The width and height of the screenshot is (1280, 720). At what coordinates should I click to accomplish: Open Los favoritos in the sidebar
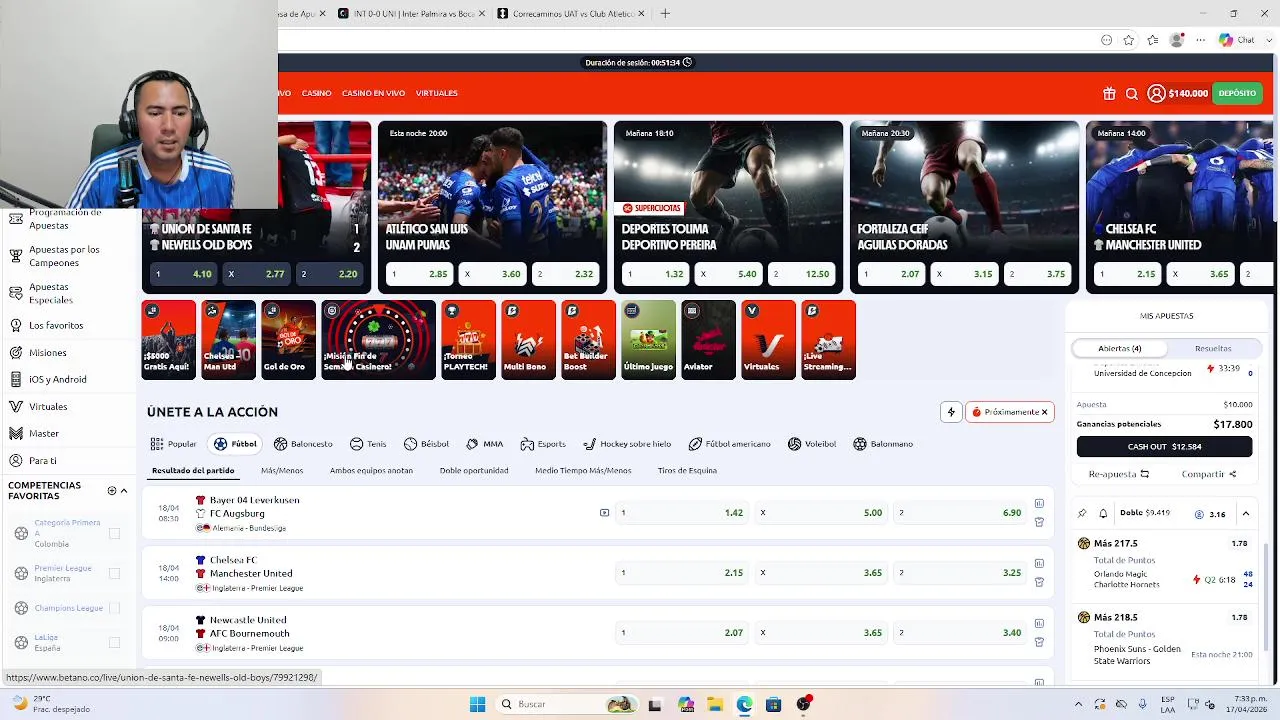(56, 325)
